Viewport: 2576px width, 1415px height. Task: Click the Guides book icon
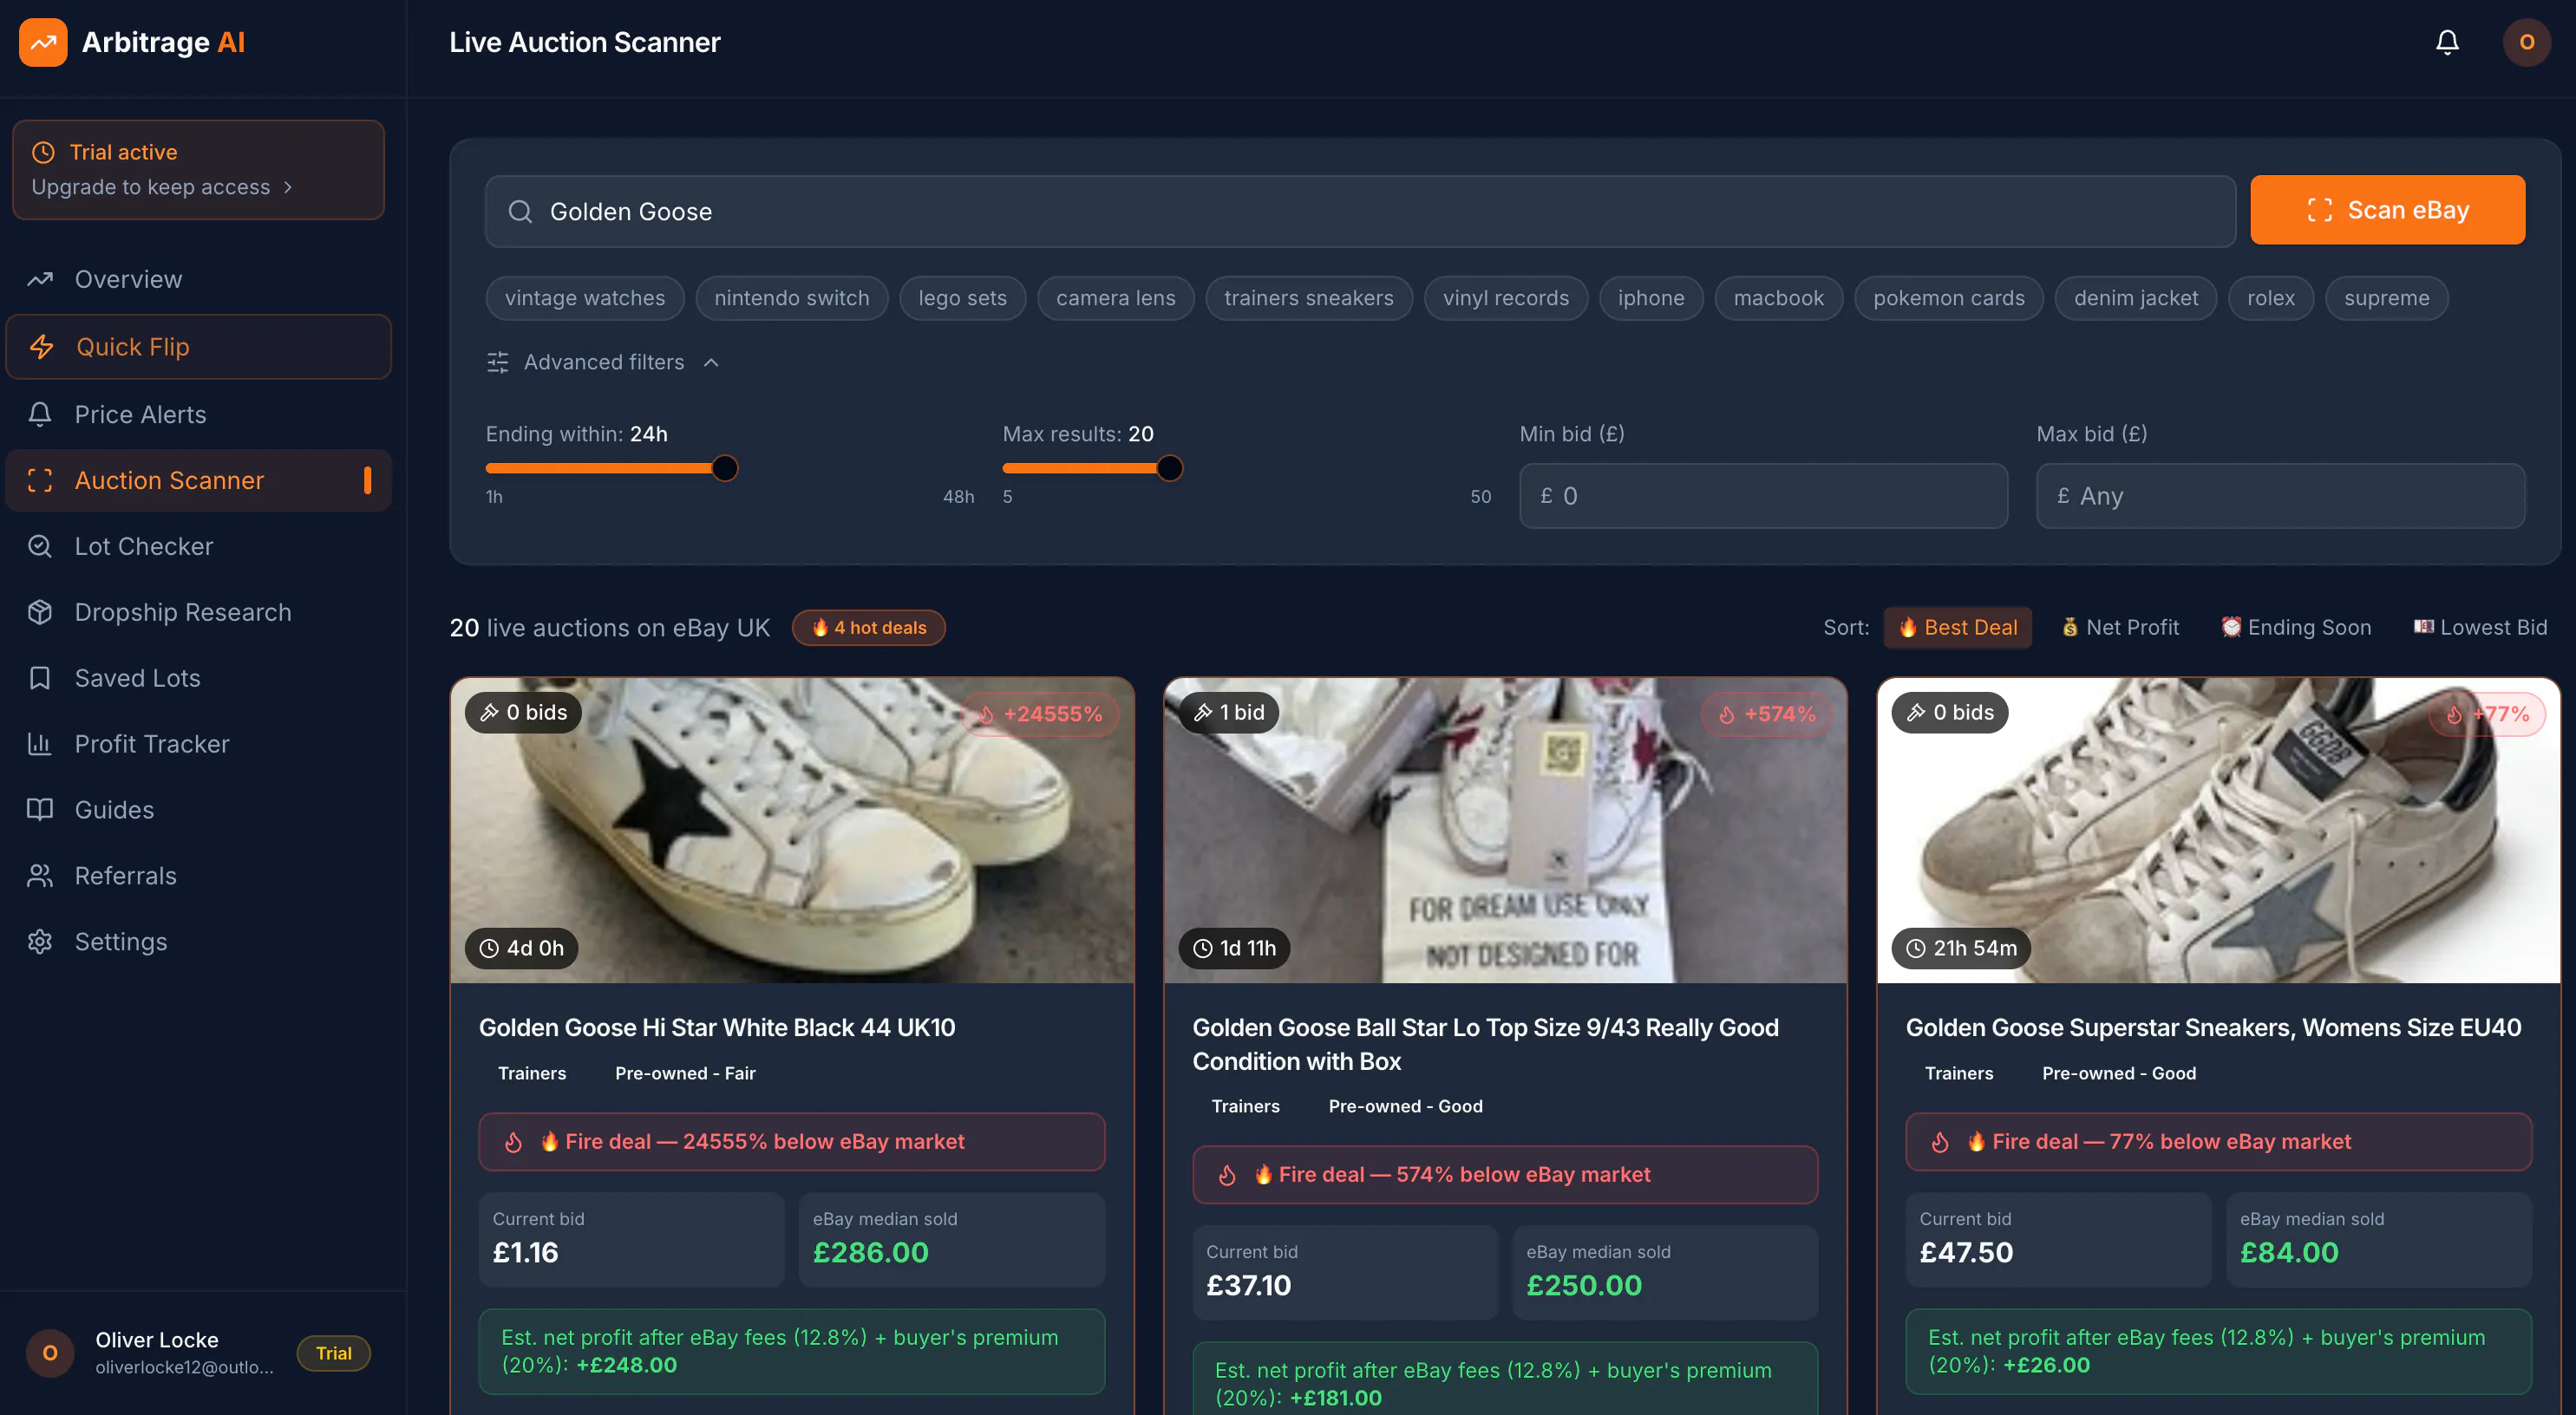pyautogui.click(x=40, y=810)
